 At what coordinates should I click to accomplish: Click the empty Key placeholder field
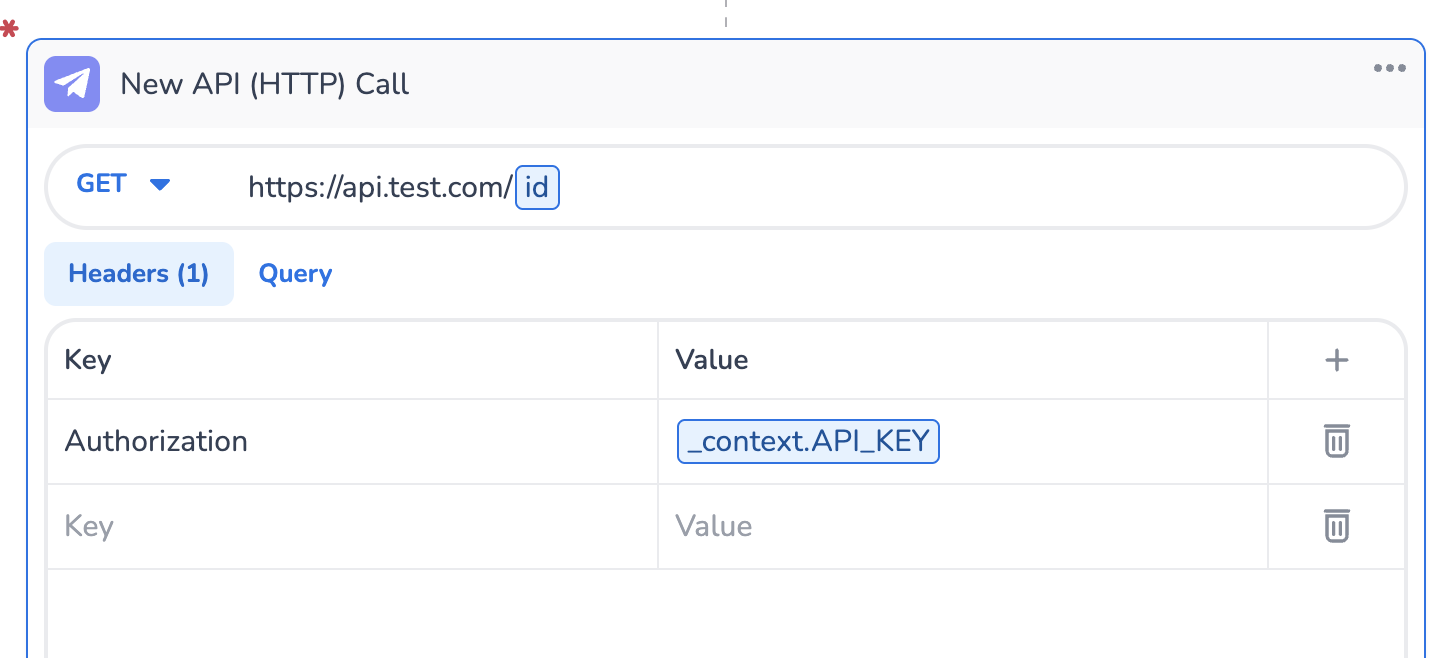[x=89, y=526]
